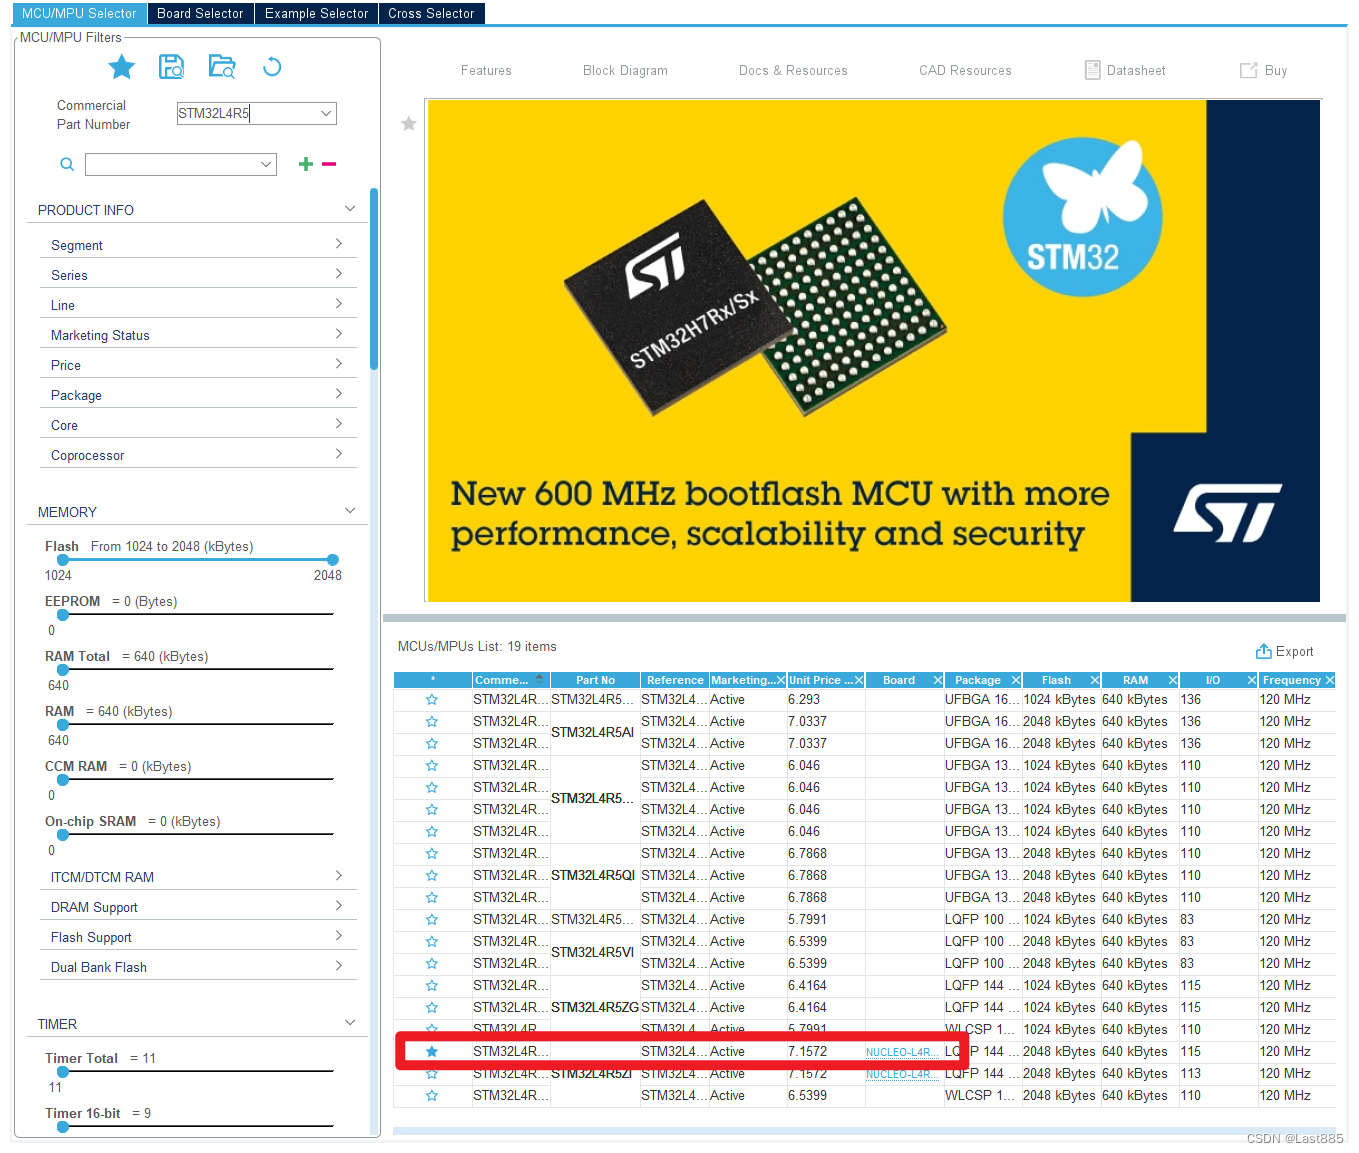Expand the DRAM Support filter
The image size is (1359, 1153).
338,906
